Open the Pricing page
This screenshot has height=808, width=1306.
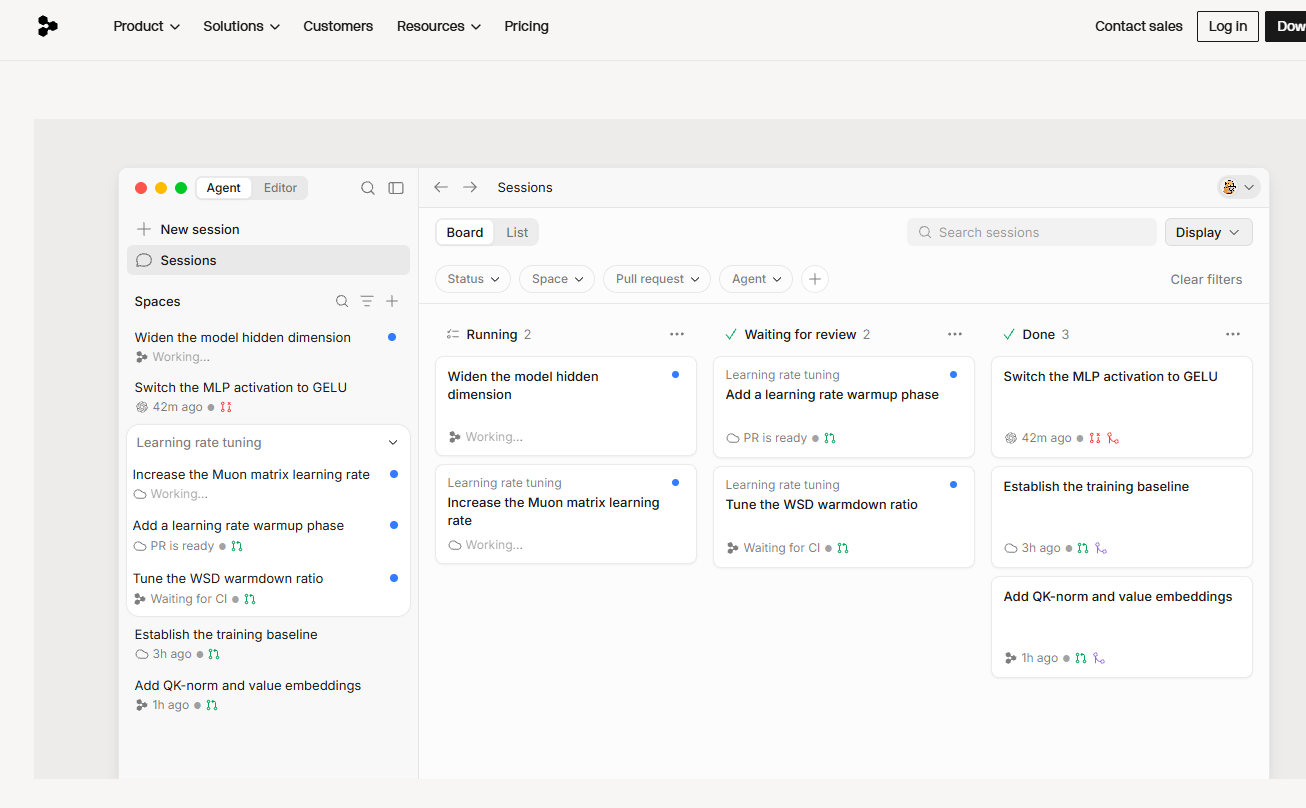(x=527, y=26)
